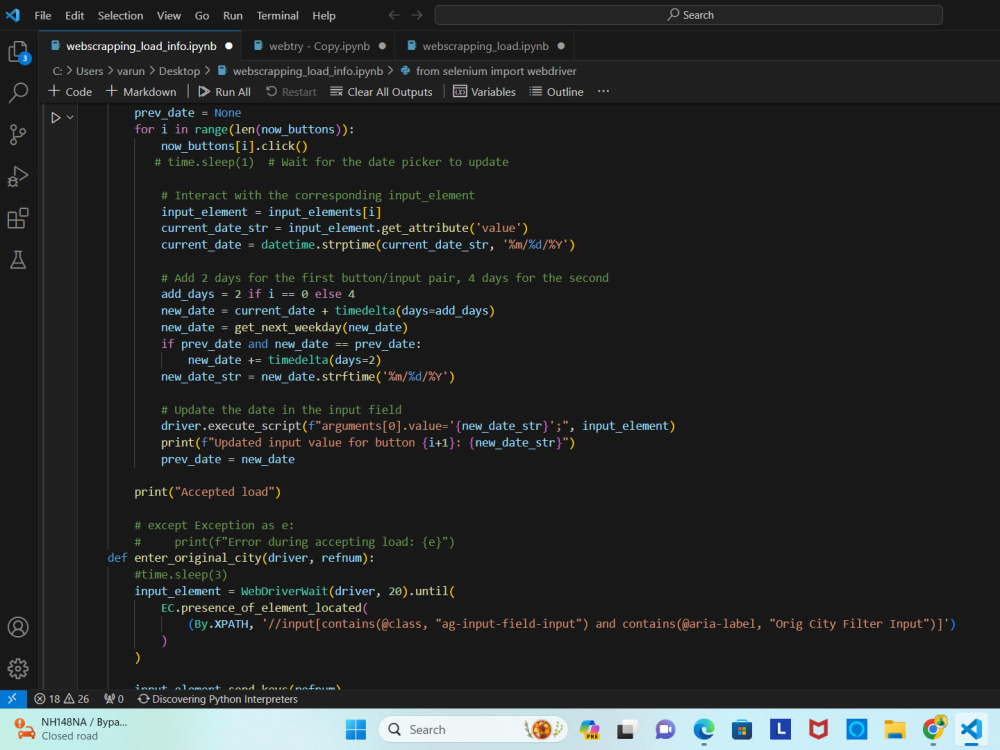Open the Search view in activity bar
This screenshot has width=1000, height=750.
18,92
